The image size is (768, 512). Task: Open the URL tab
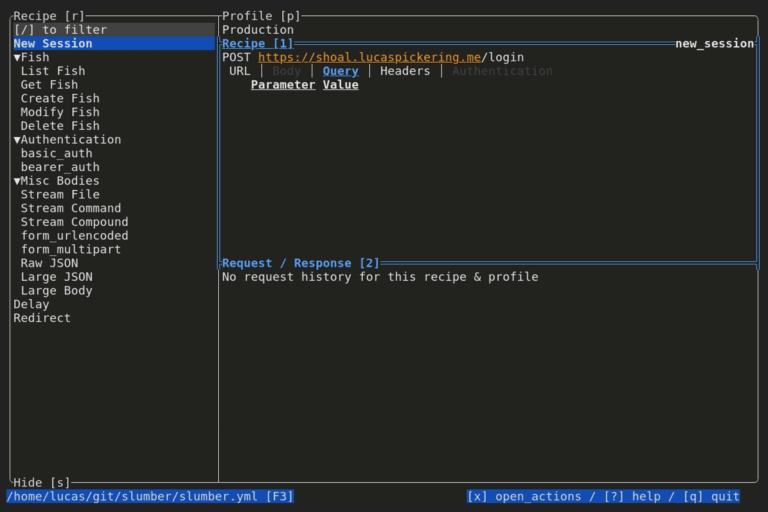click(240, 71)
